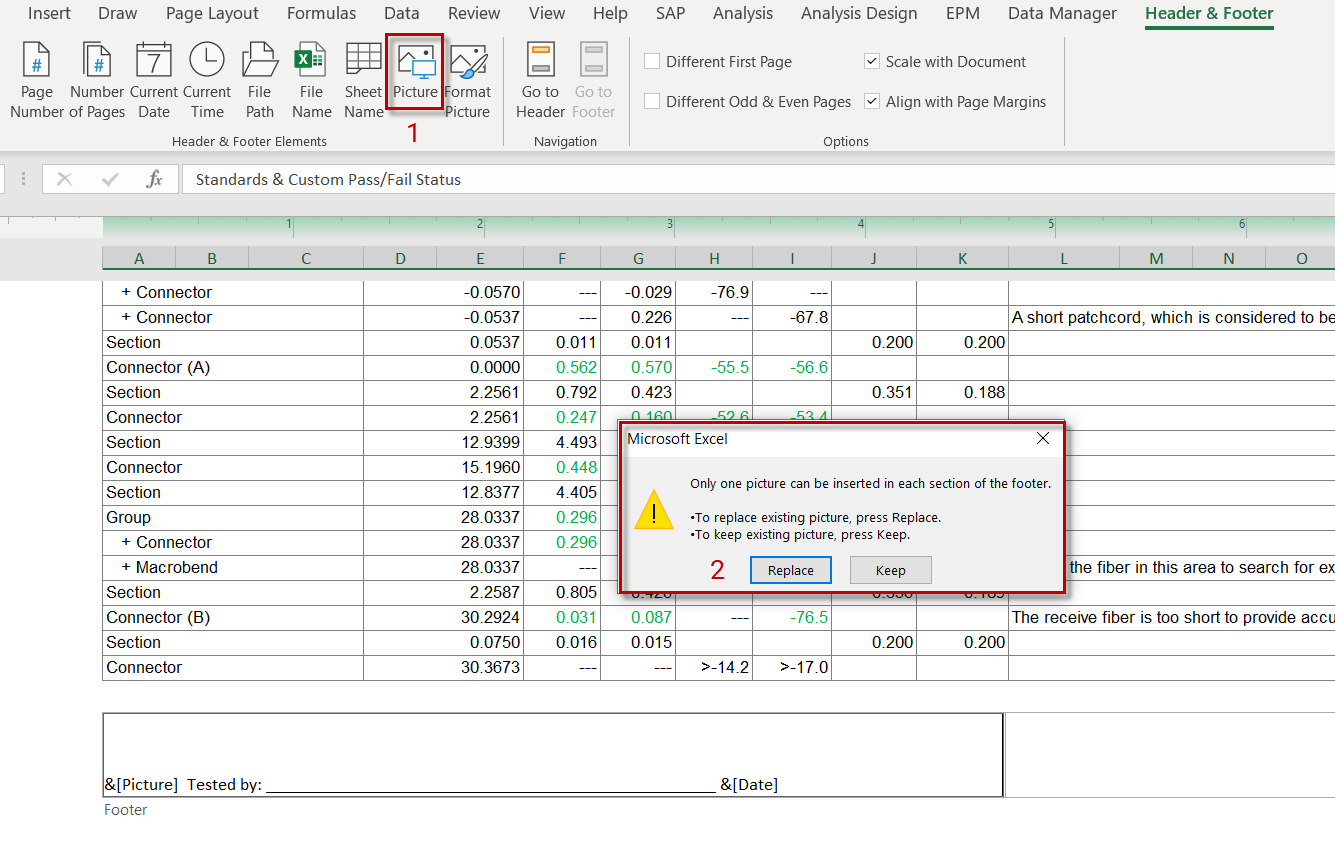Insert Sheet Name element

point(364,80)
